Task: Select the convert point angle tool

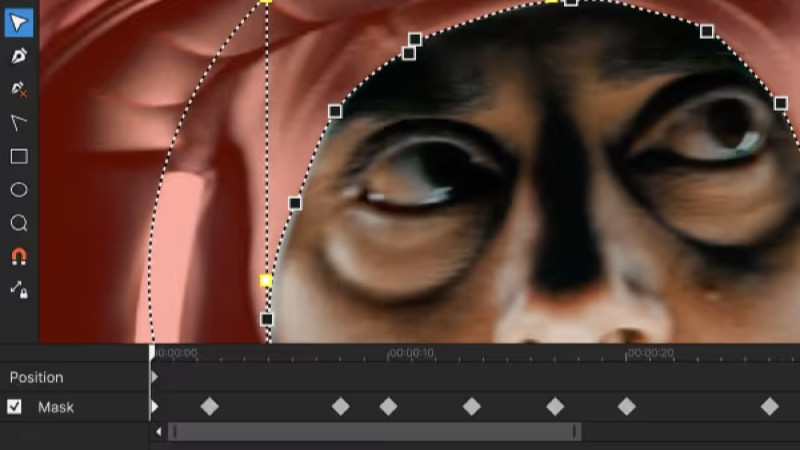Action: click(x=19, y=122)
